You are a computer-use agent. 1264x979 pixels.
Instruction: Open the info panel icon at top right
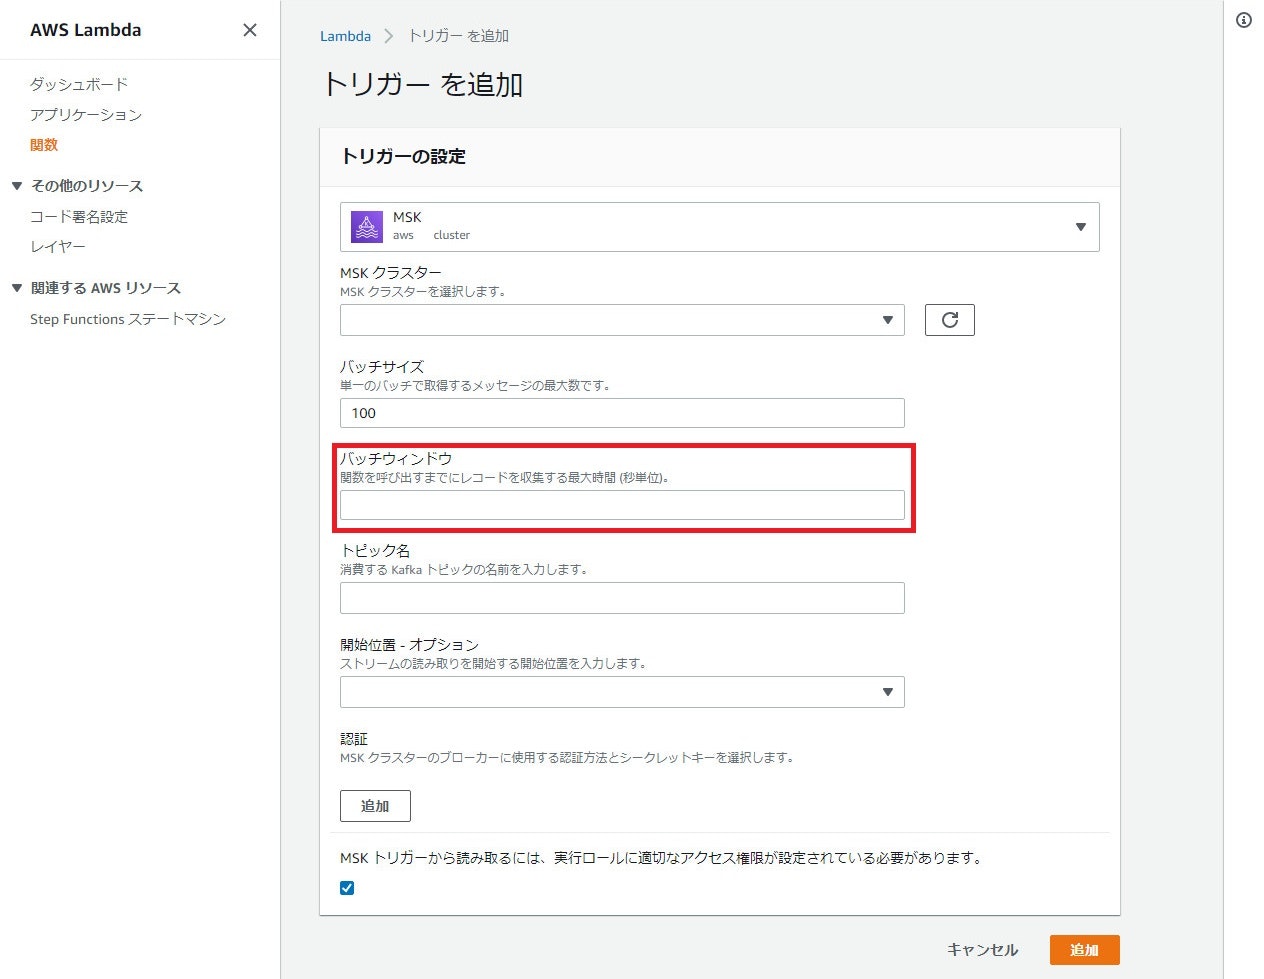(x=1244, y=20)
